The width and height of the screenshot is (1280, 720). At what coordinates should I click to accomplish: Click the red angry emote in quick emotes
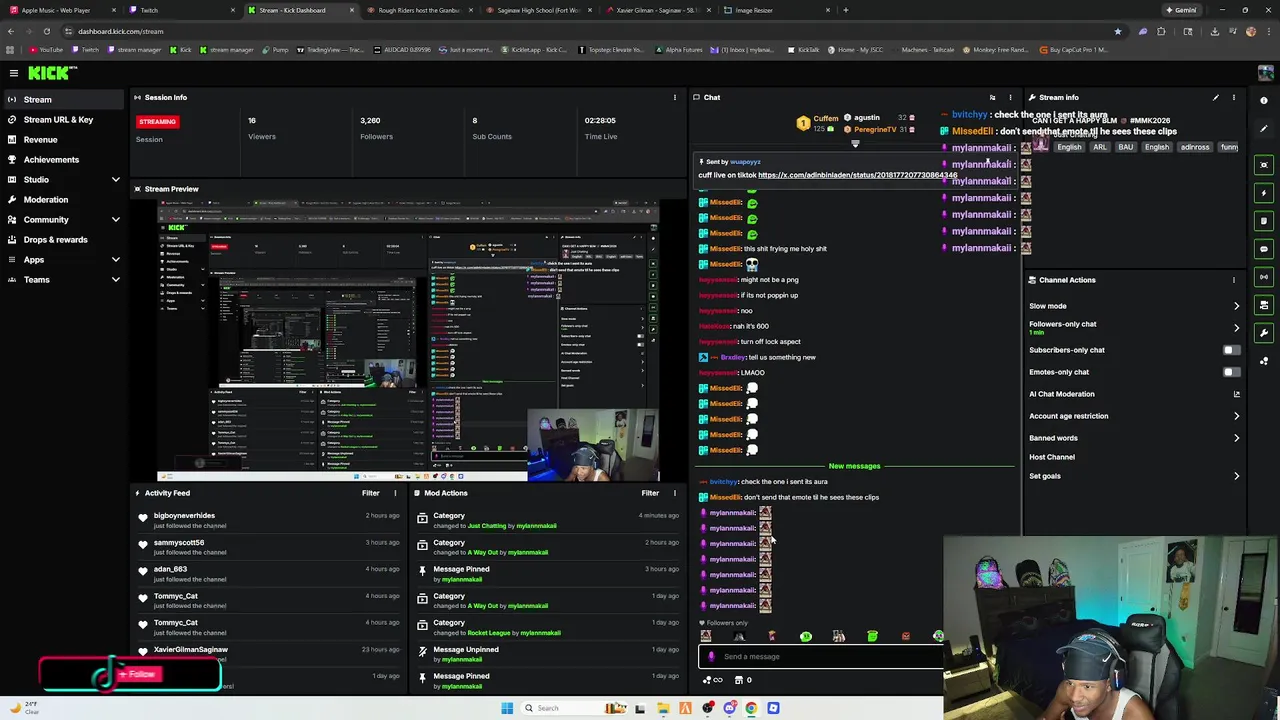(905, 636)
